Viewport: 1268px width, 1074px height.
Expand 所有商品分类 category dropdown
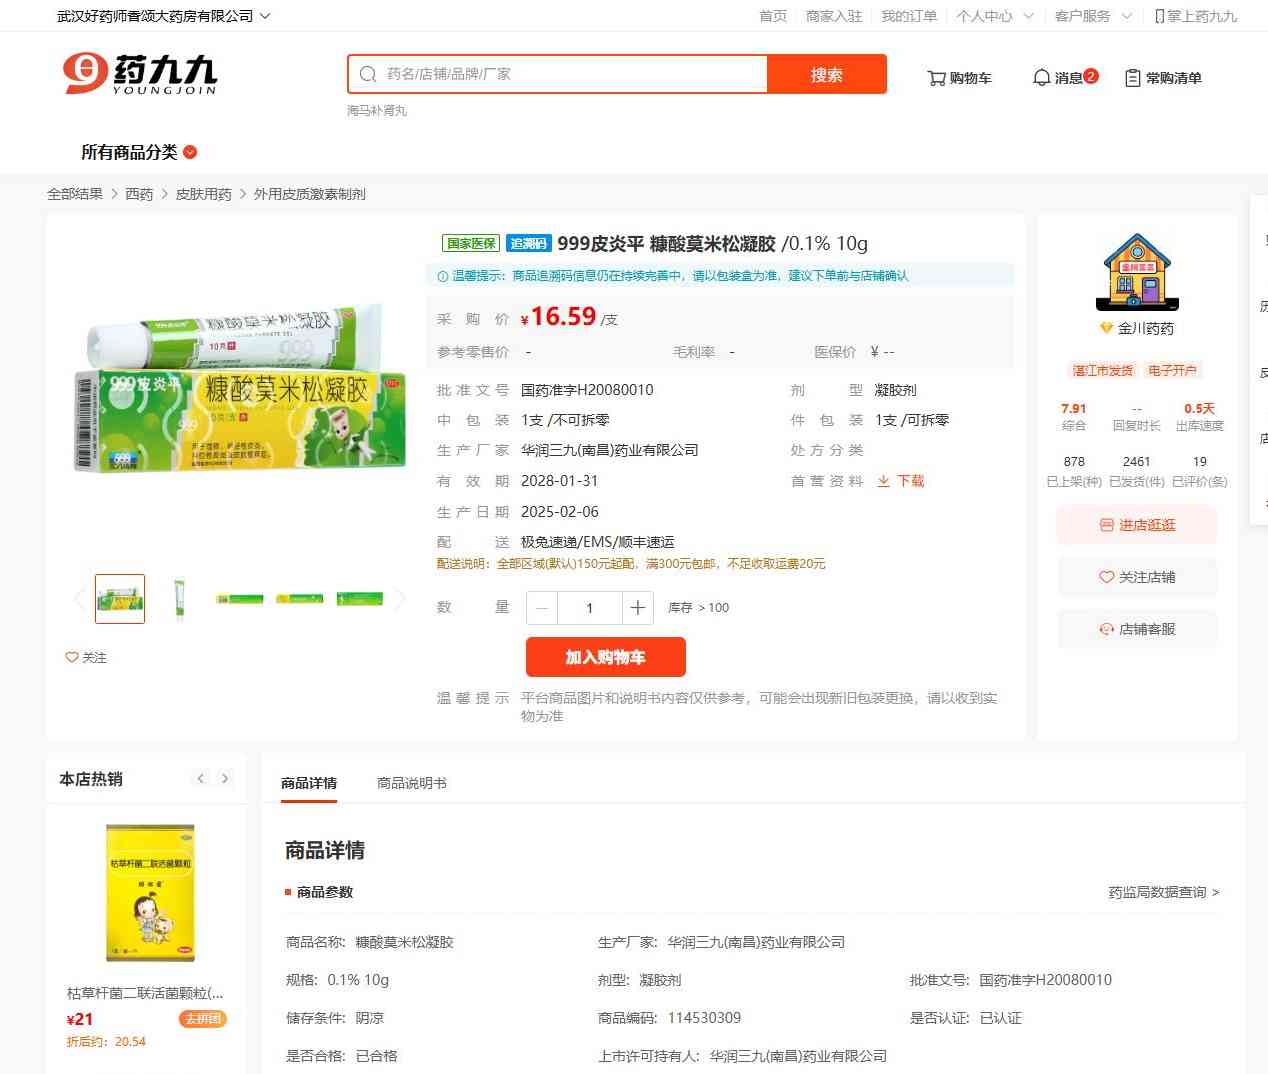pos(190,152)
